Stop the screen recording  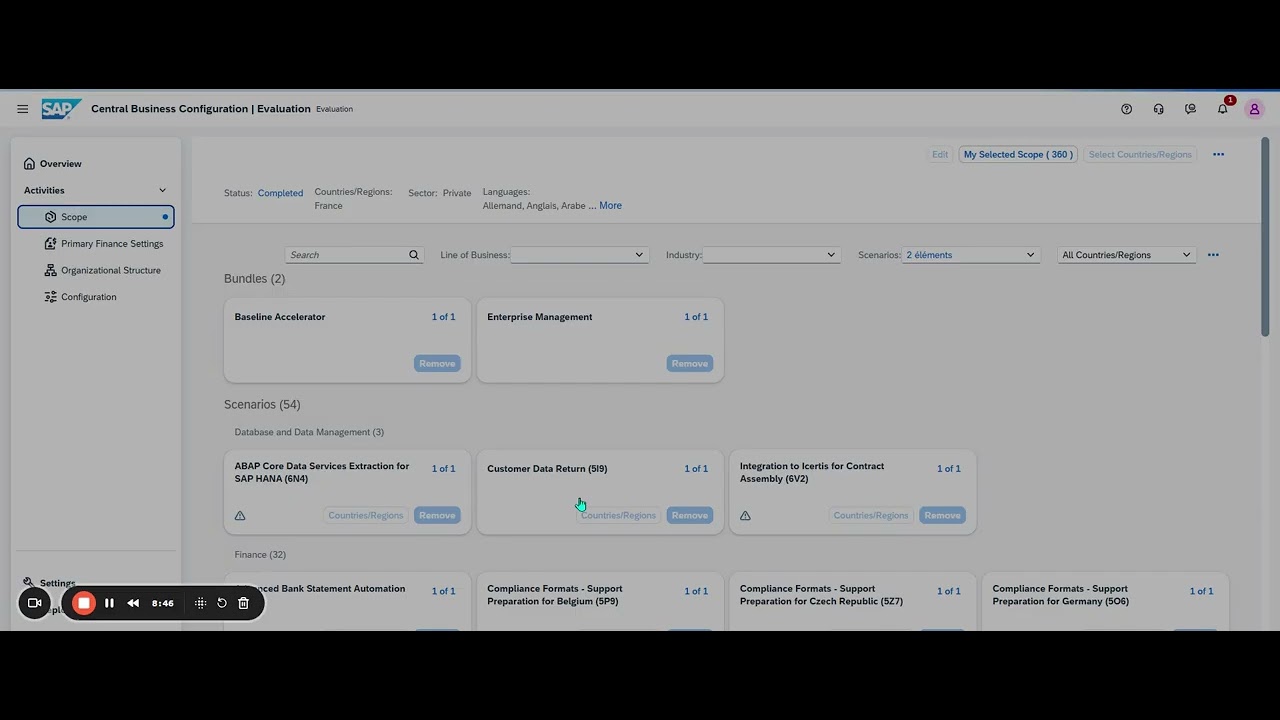84,603
